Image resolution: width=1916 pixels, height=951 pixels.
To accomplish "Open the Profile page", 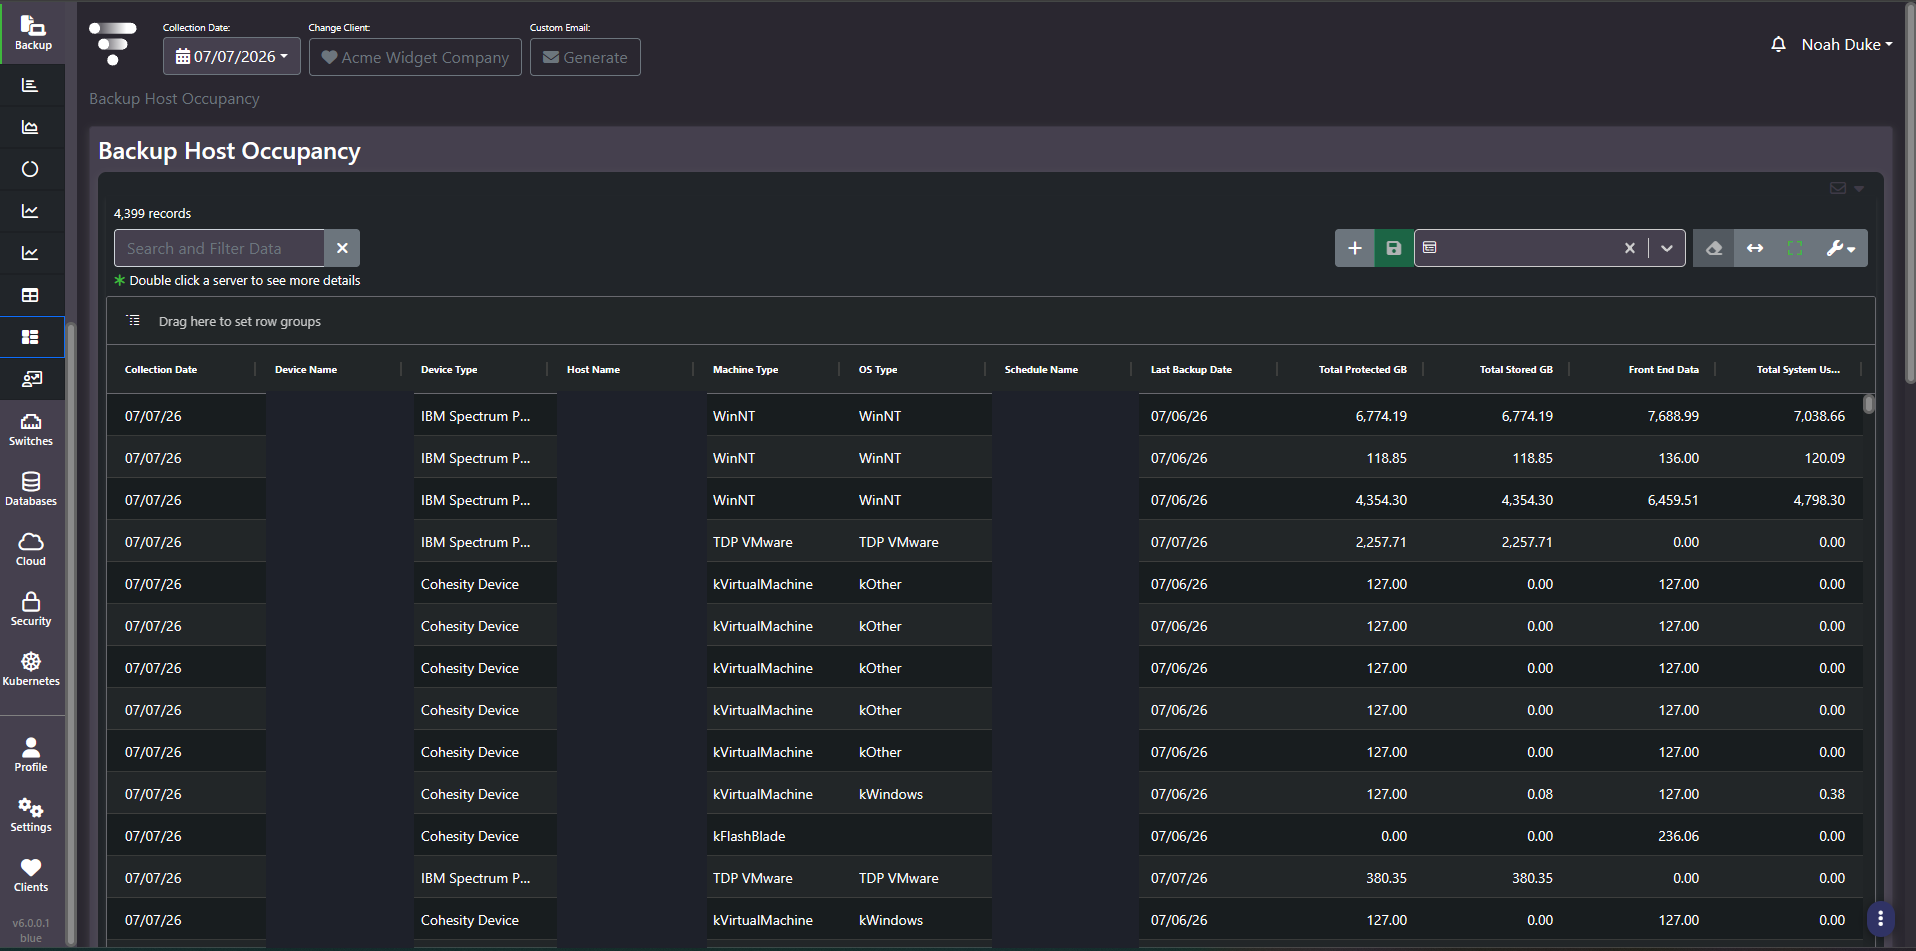I will 31,756.
